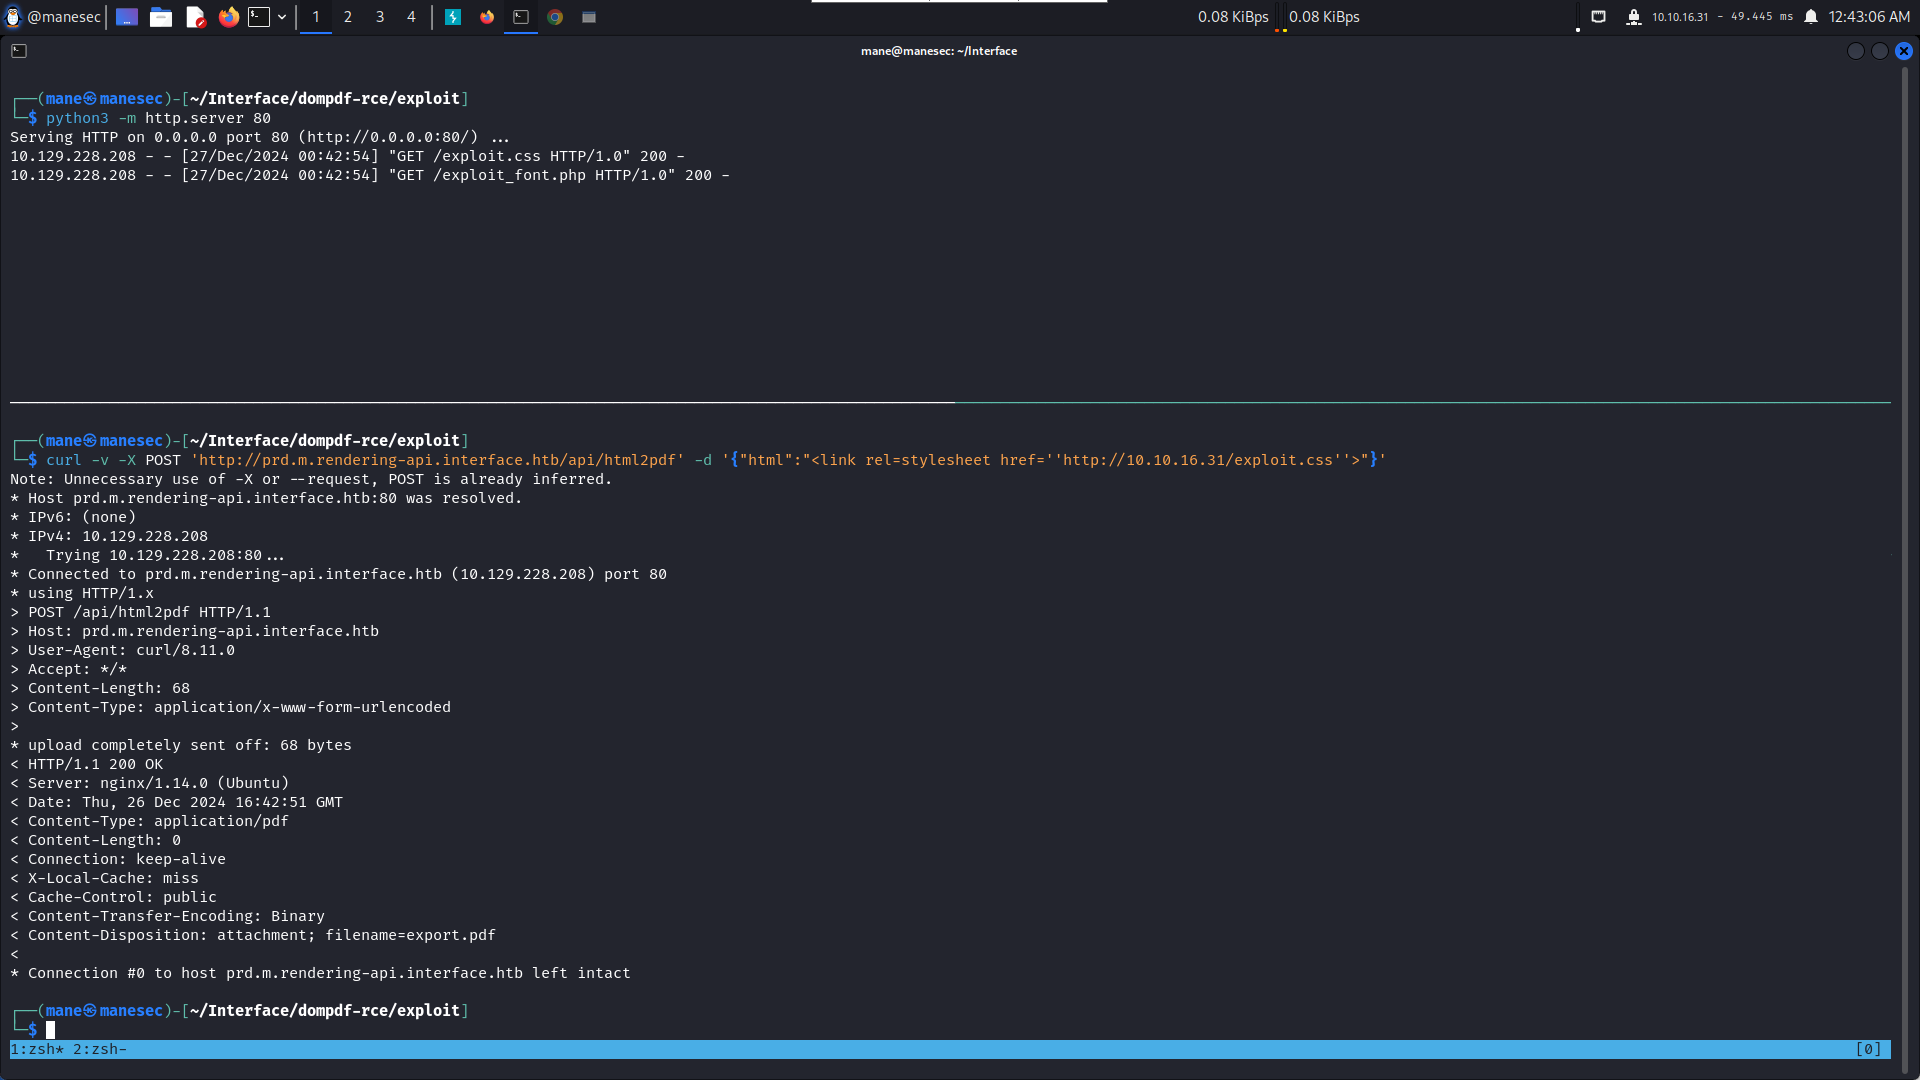Click the Server: nginx/1.14.0 header line

coord(149,783)
